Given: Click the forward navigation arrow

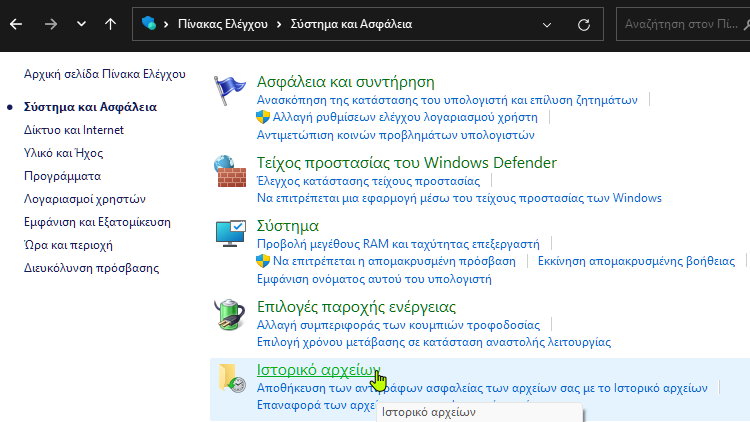Looking at the screenshot, I should pyautogui.click(x=51, y=24).
